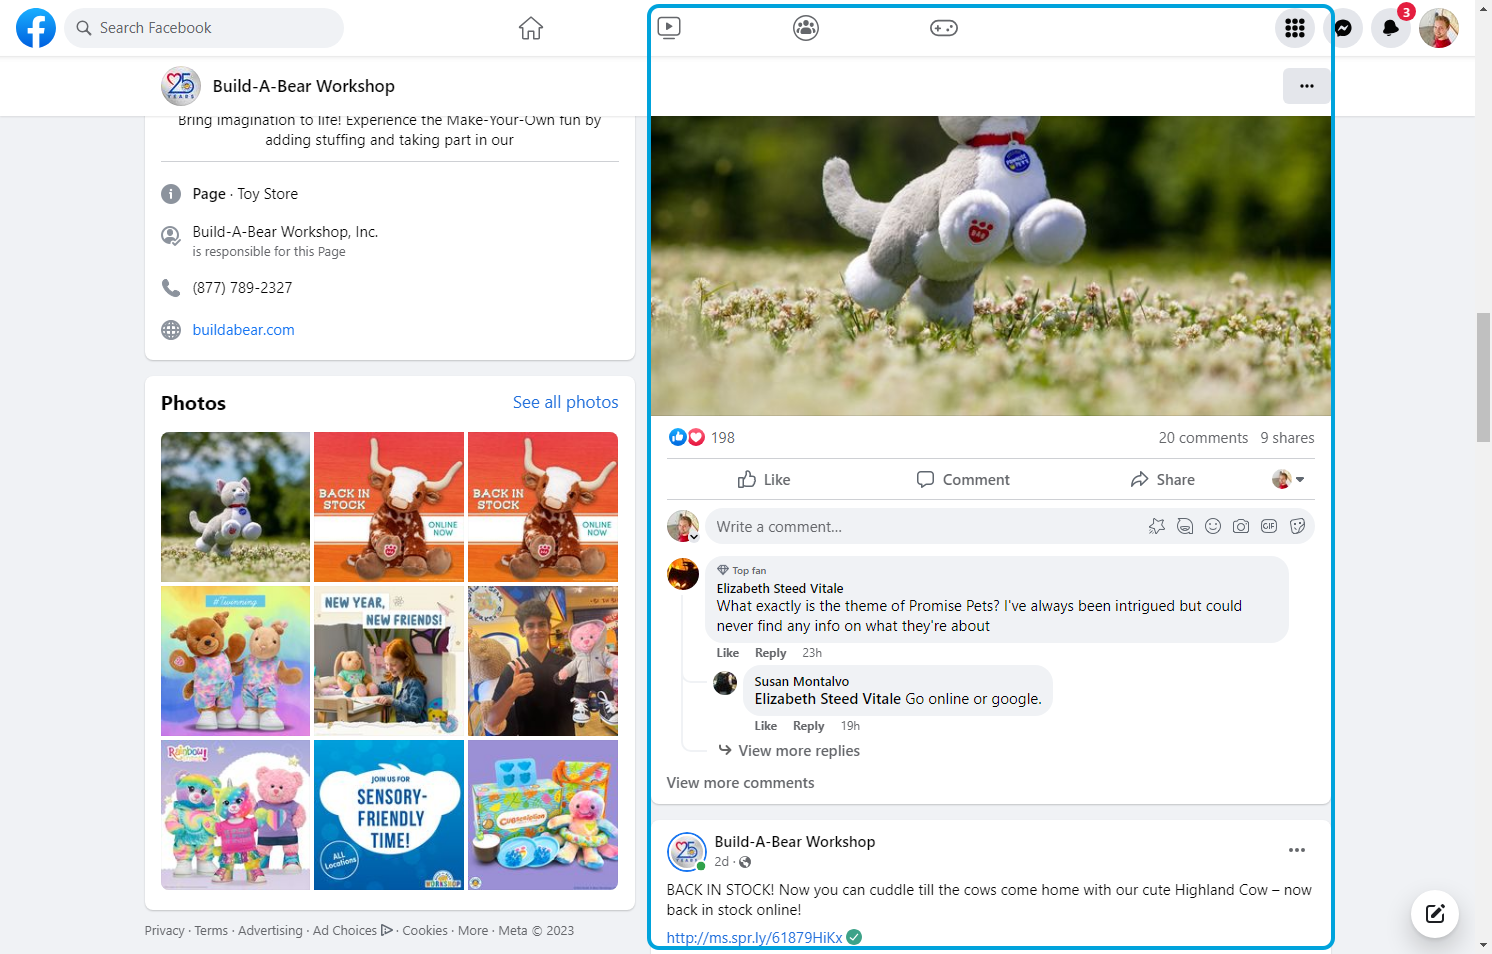This screenshot has width=1492, height=954.
Task: Click Terms footer link
Action: tap(211, 931)
